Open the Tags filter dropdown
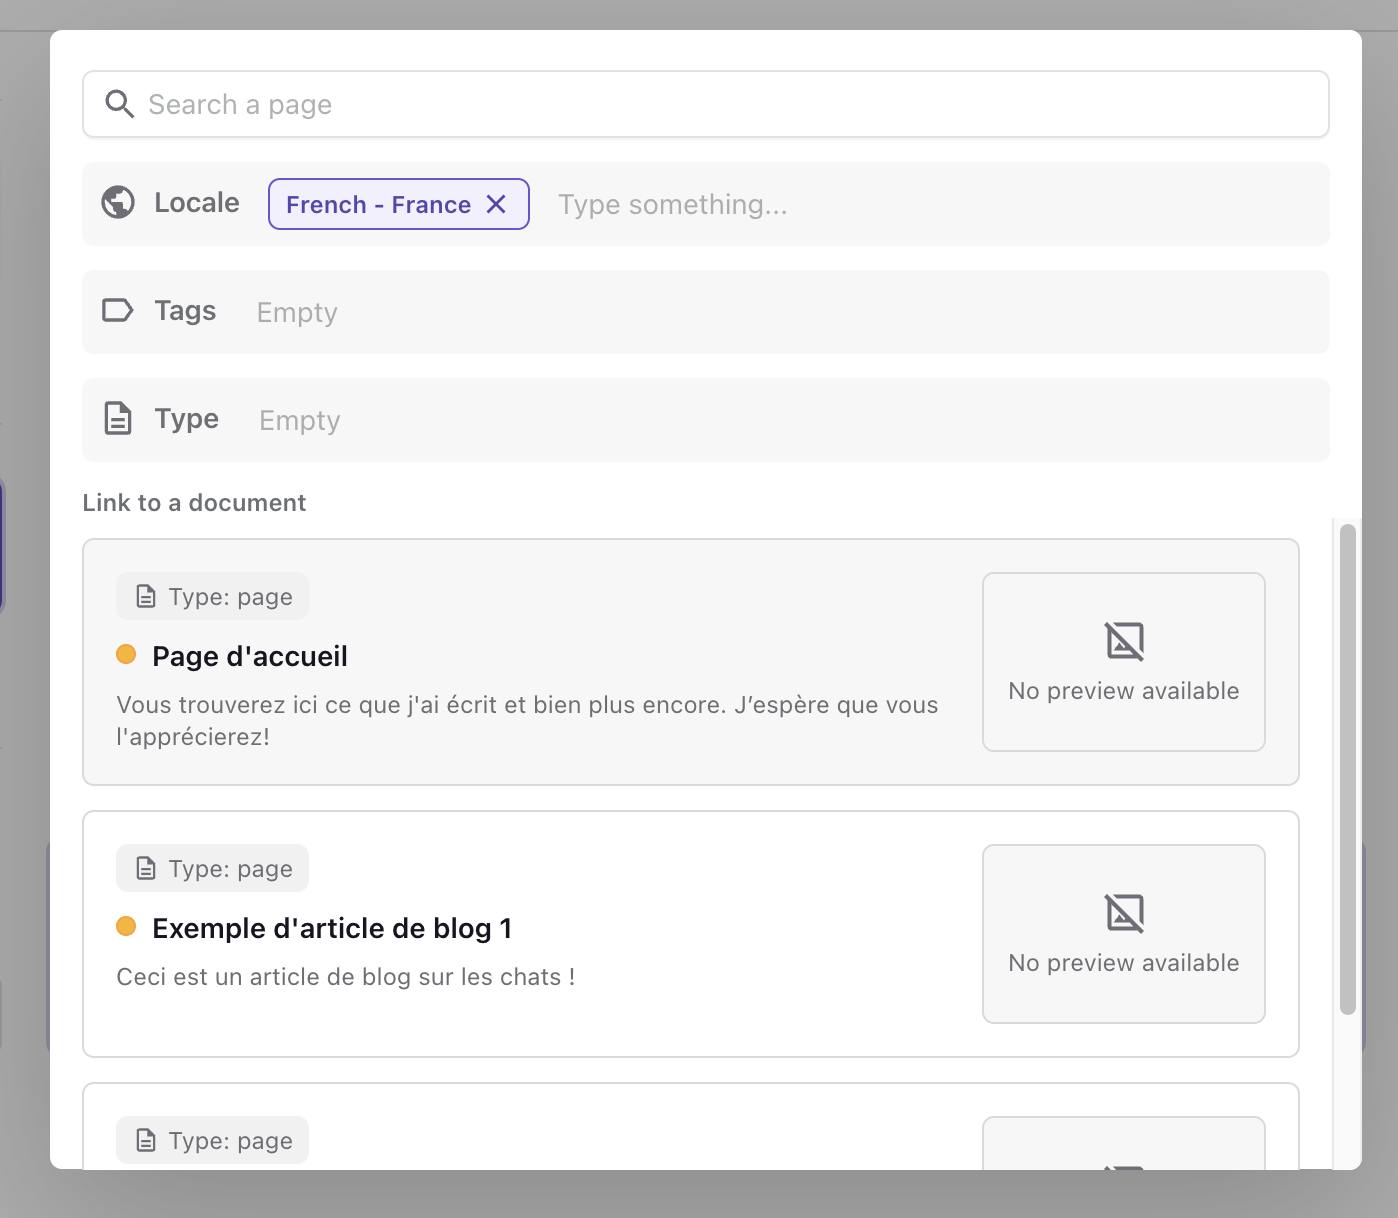The image size is (1398, 1218). pyautogui.click(x=780, y=312)
